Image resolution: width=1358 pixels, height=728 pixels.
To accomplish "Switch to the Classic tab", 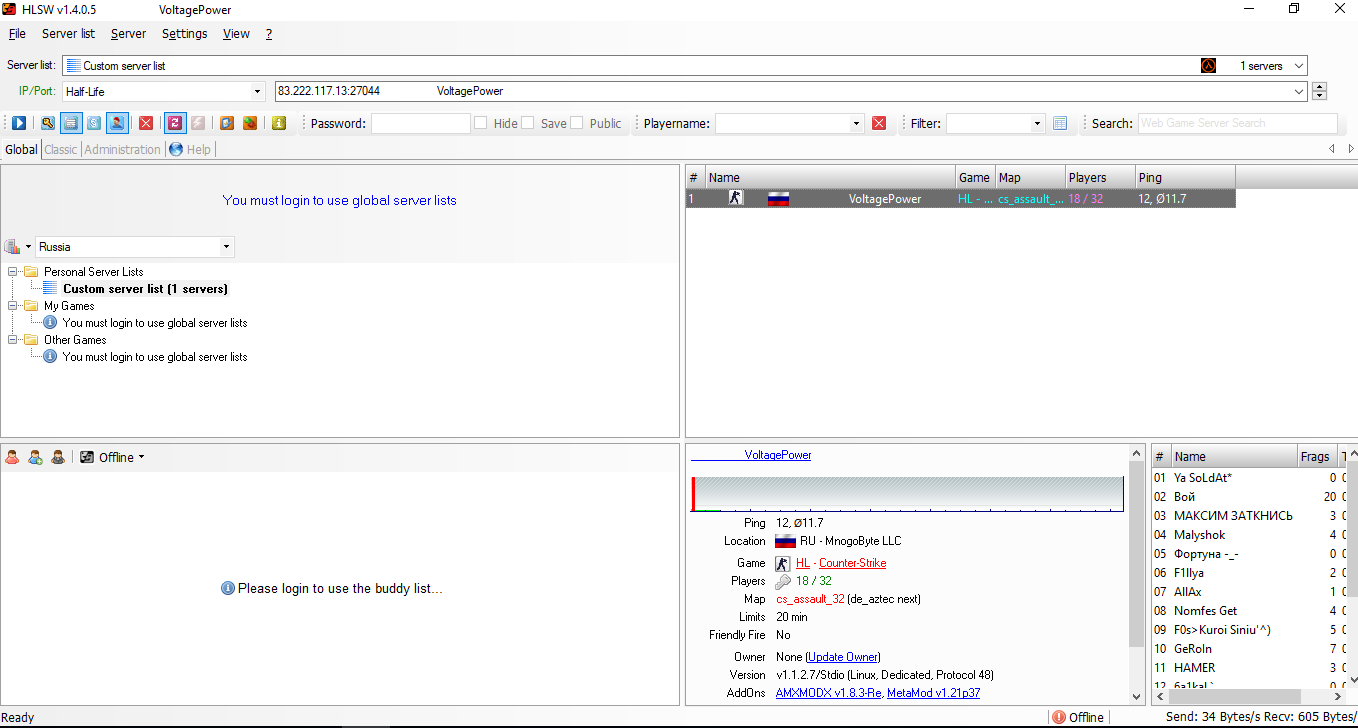I will pos(60,149).
